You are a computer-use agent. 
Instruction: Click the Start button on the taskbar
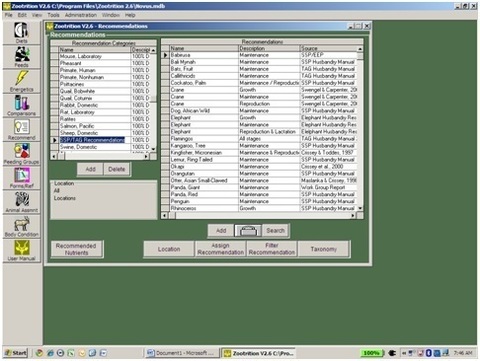(16, 353)
